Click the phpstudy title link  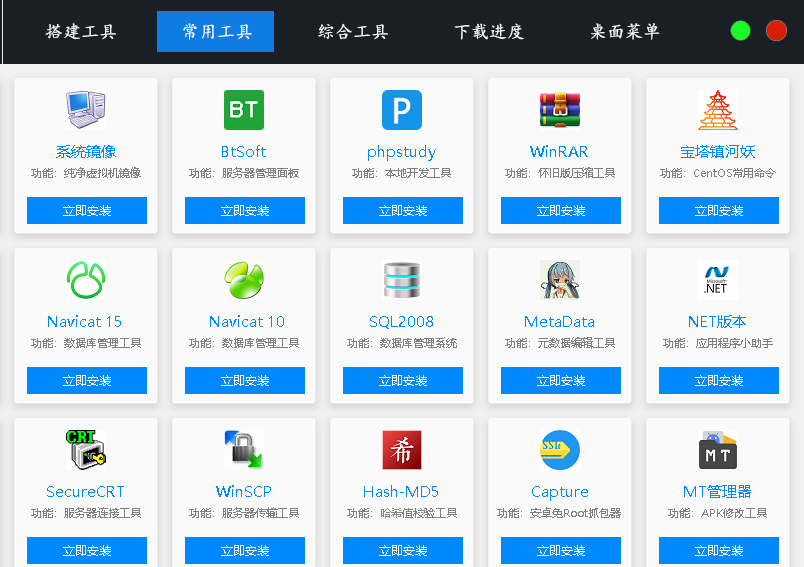401,152
